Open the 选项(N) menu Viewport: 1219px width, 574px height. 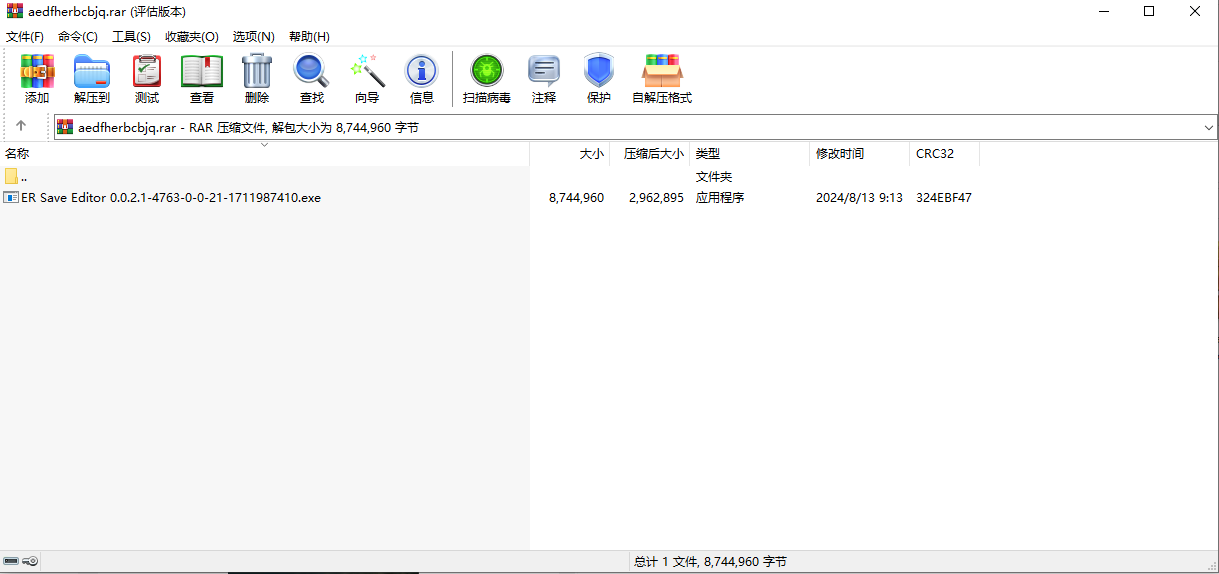[x=253, y=37]
